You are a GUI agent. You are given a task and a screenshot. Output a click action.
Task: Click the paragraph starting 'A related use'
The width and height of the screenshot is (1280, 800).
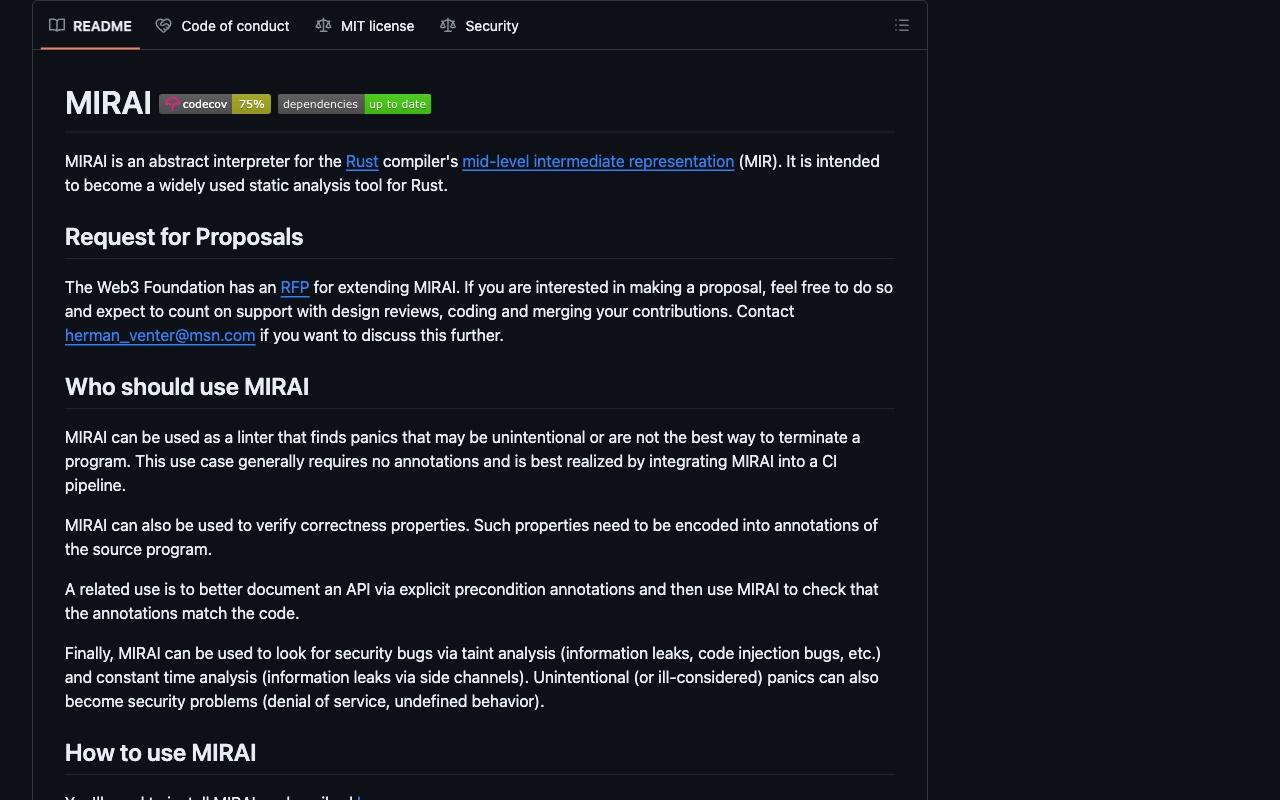479,601
